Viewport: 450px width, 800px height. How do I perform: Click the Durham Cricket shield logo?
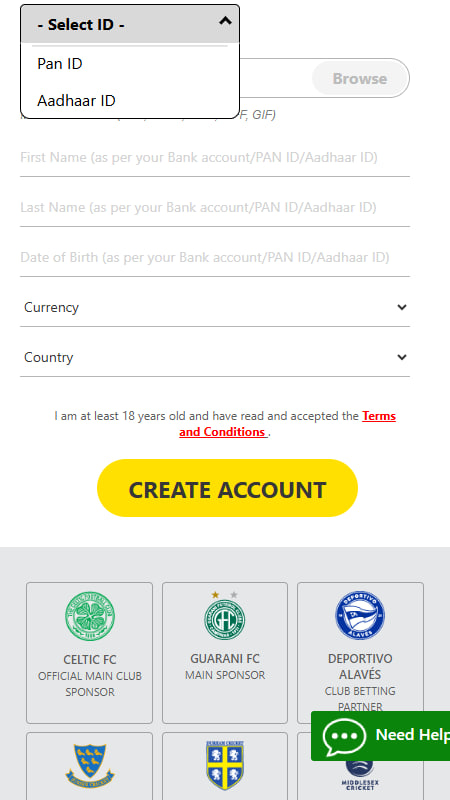coord(225,765)
